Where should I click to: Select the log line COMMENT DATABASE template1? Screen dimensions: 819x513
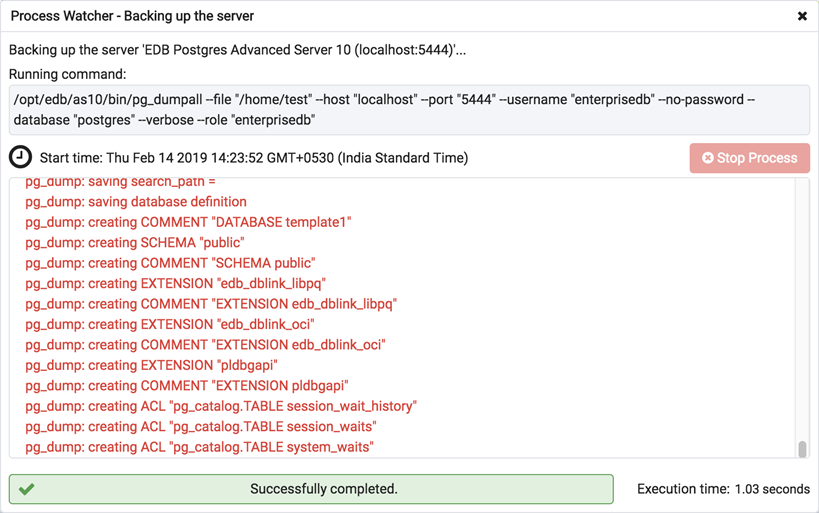pos(188,222)
